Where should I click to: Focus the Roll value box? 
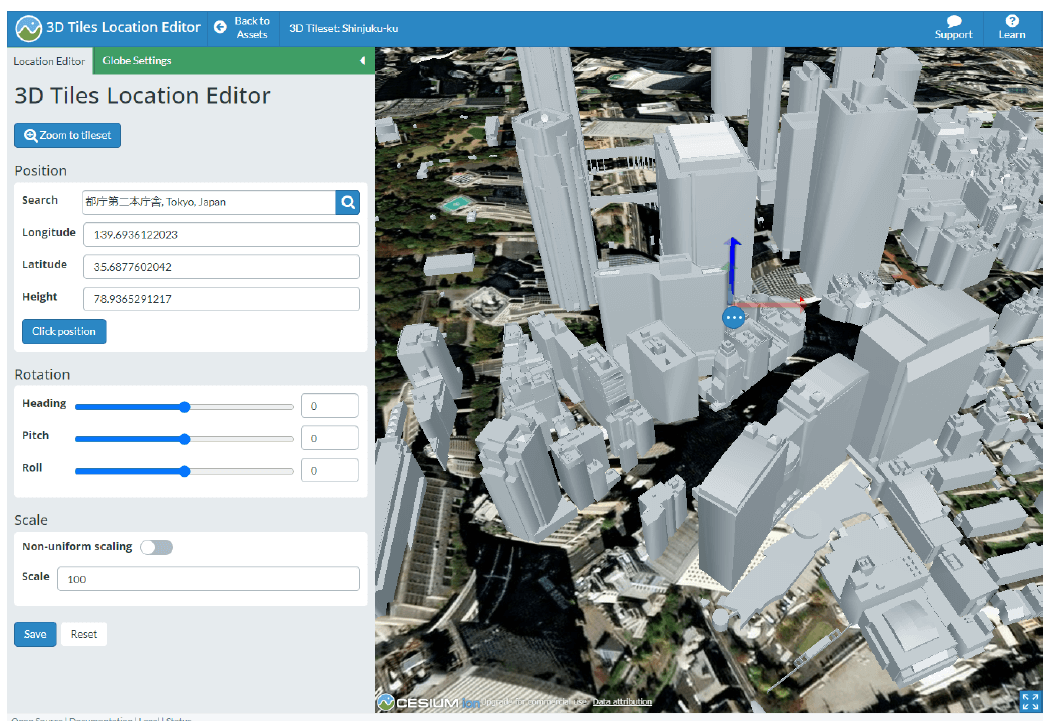point(330,470)
